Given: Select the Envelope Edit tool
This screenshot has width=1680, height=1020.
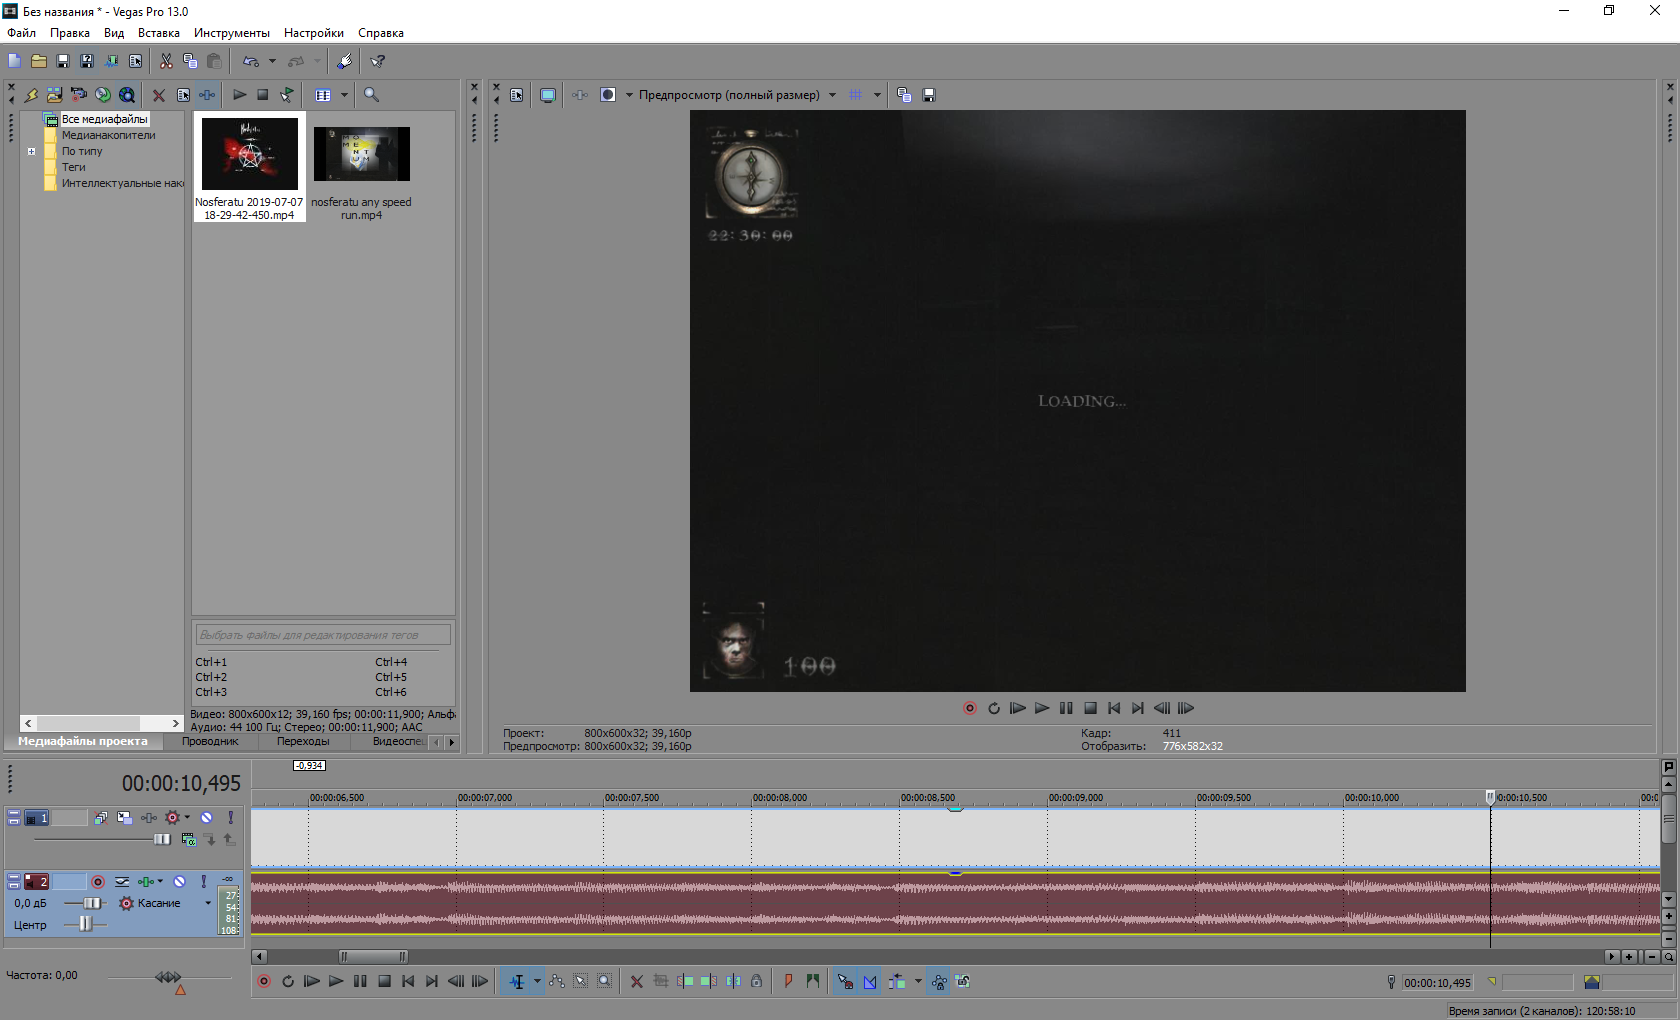Looking at the screenshot, I should (x=557, y=981).
